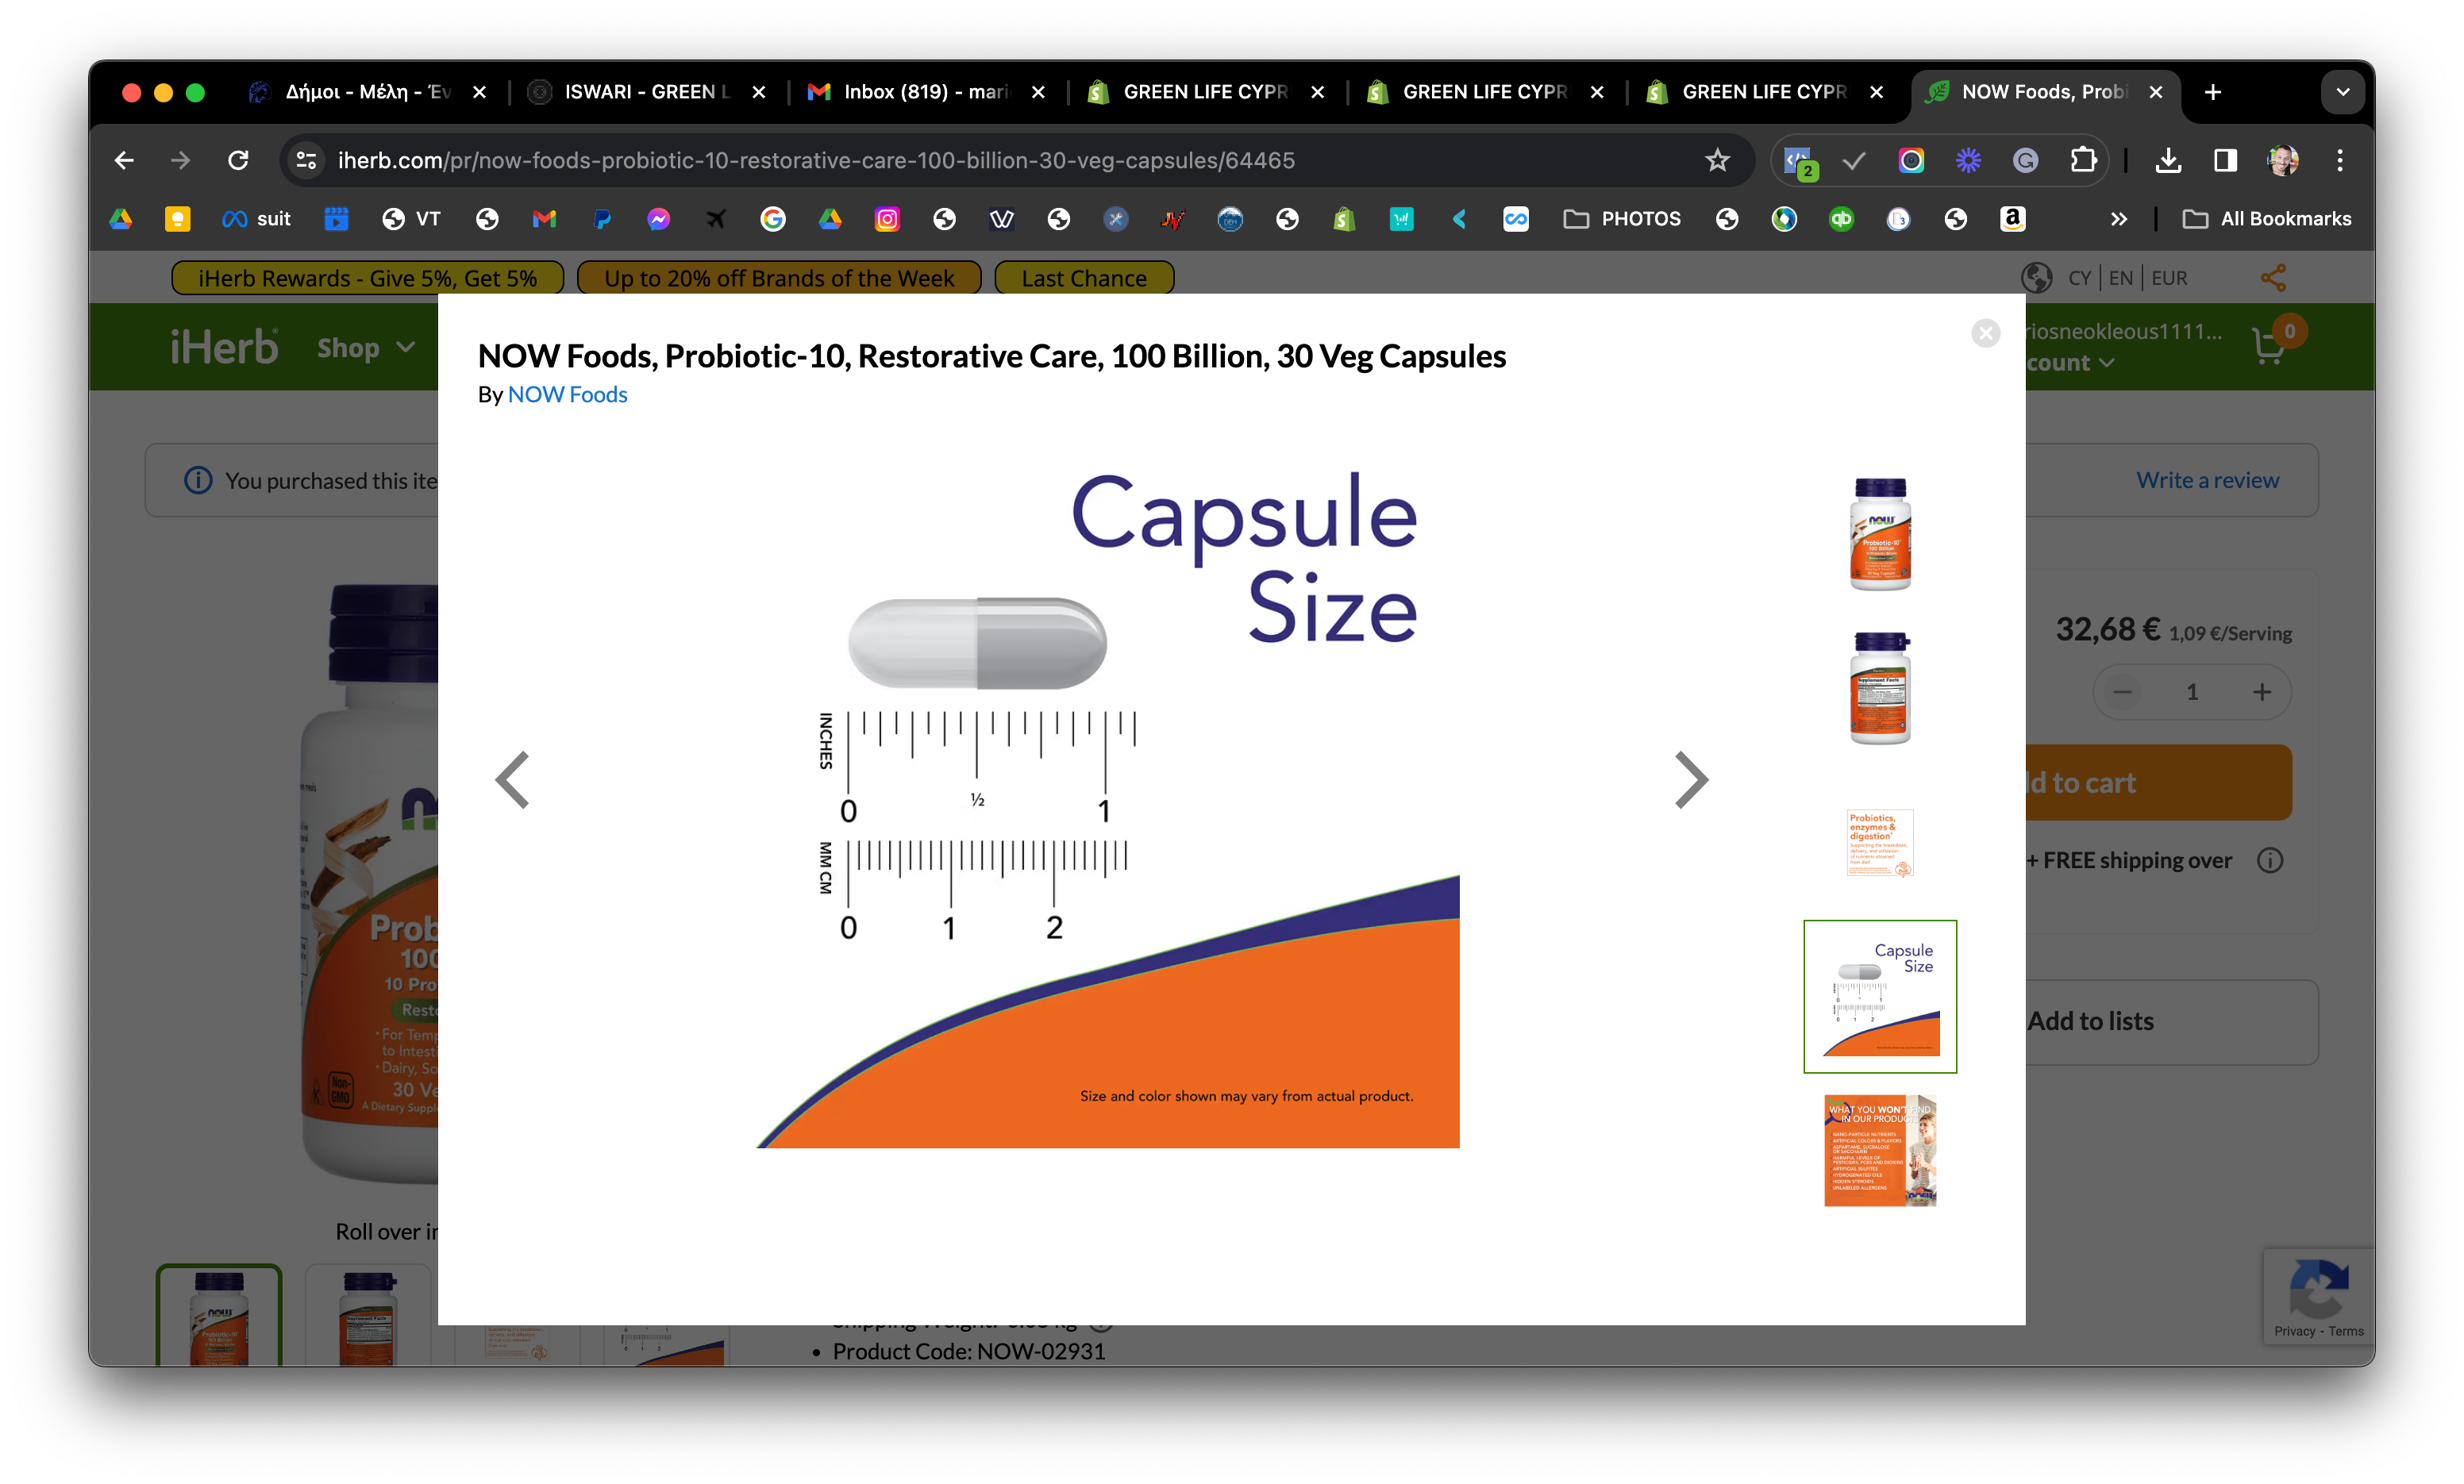Click the quantity field showing 1

[x=2192, y=692]
